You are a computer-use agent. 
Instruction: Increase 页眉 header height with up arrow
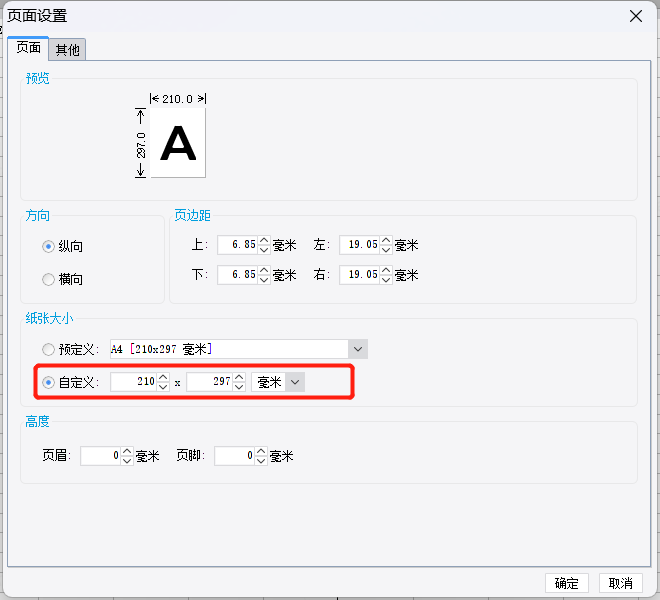pos(127,451)
